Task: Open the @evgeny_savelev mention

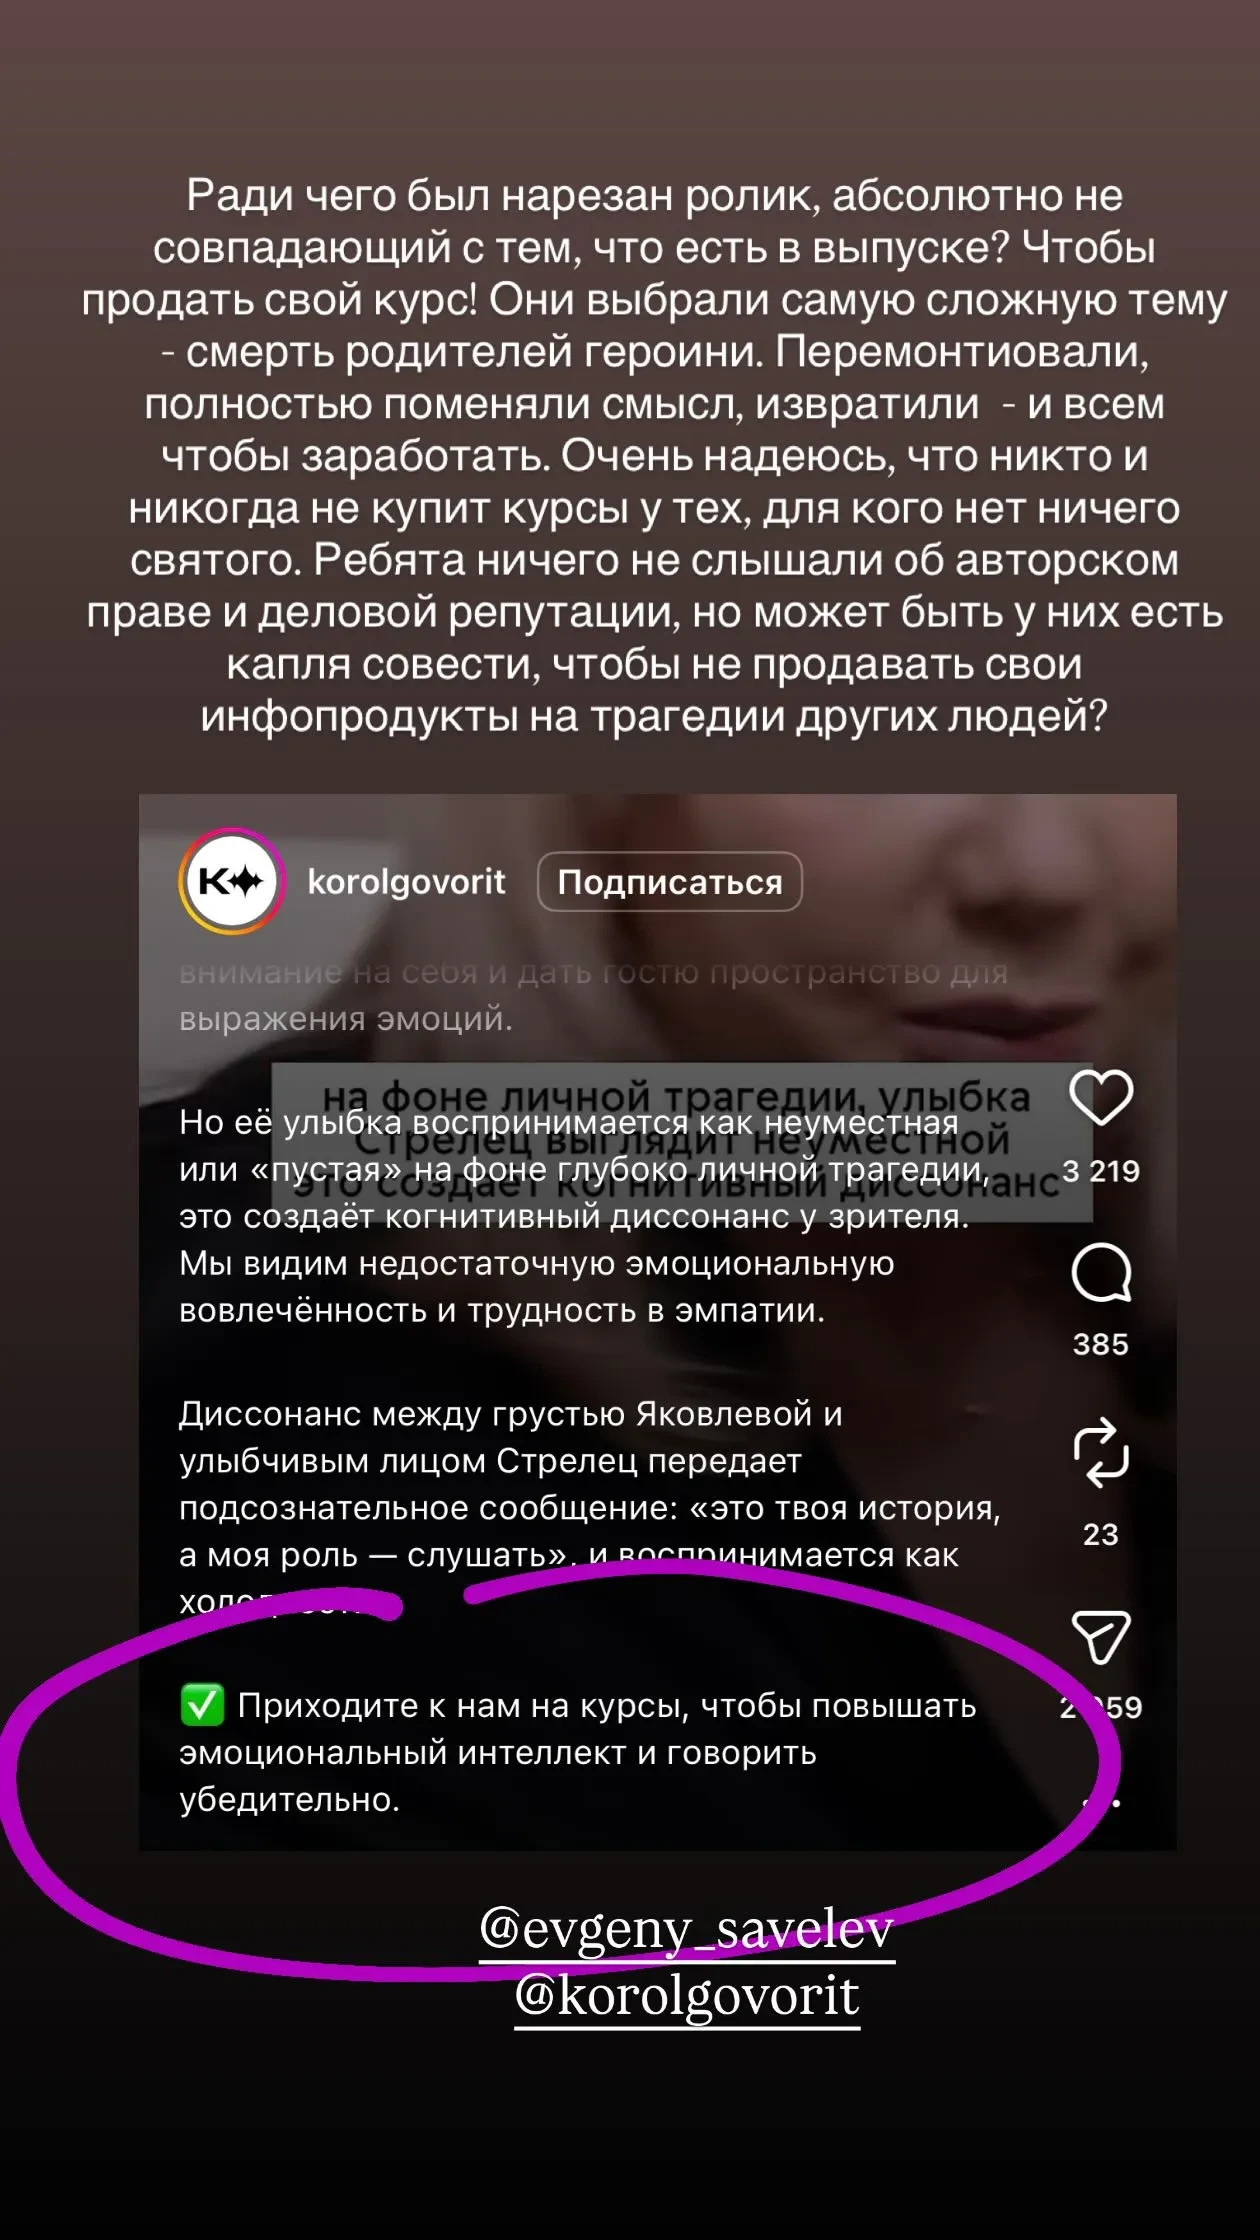Action: [x=686, y=1929]
